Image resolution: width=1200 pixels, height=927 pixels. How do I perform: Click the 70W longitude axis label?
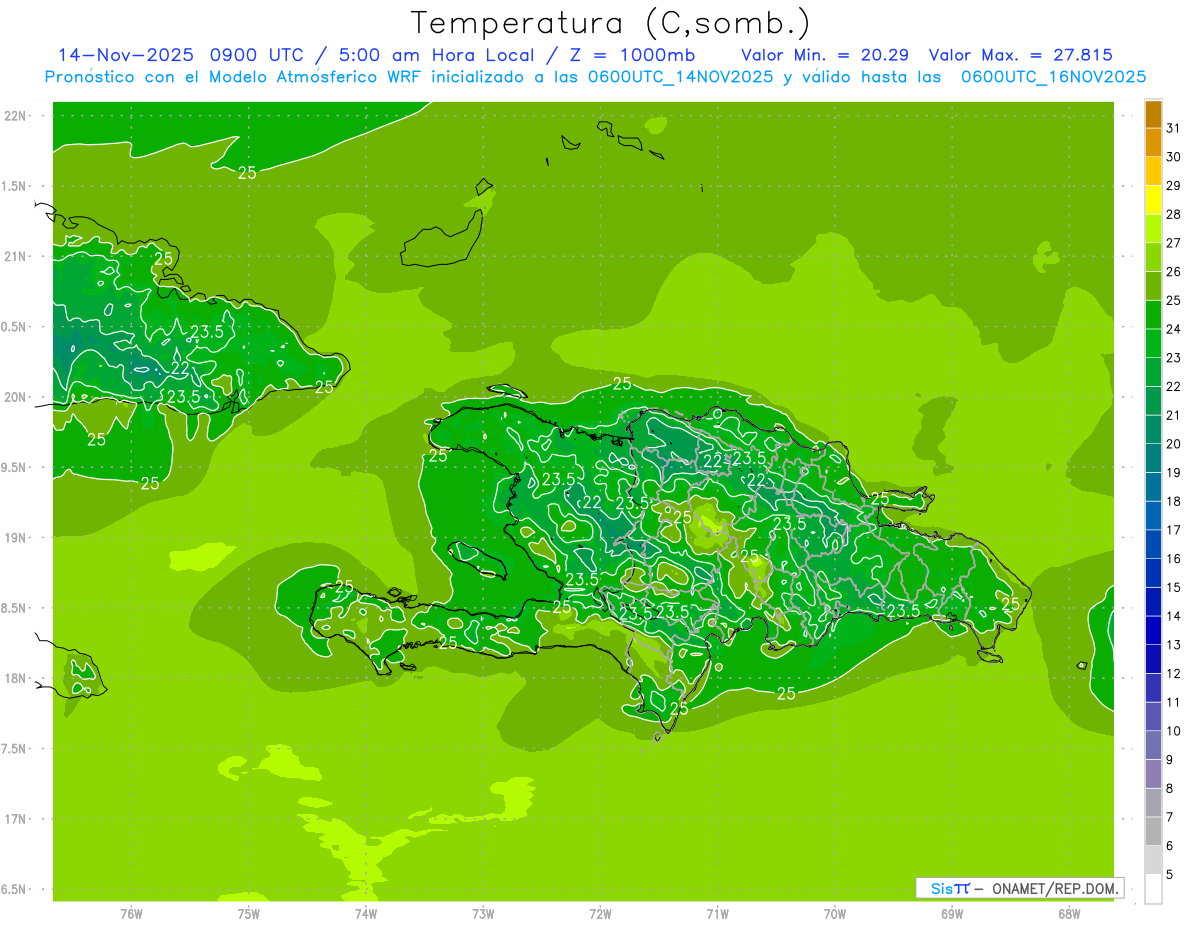pyautogui.click(x=835, y=914)
